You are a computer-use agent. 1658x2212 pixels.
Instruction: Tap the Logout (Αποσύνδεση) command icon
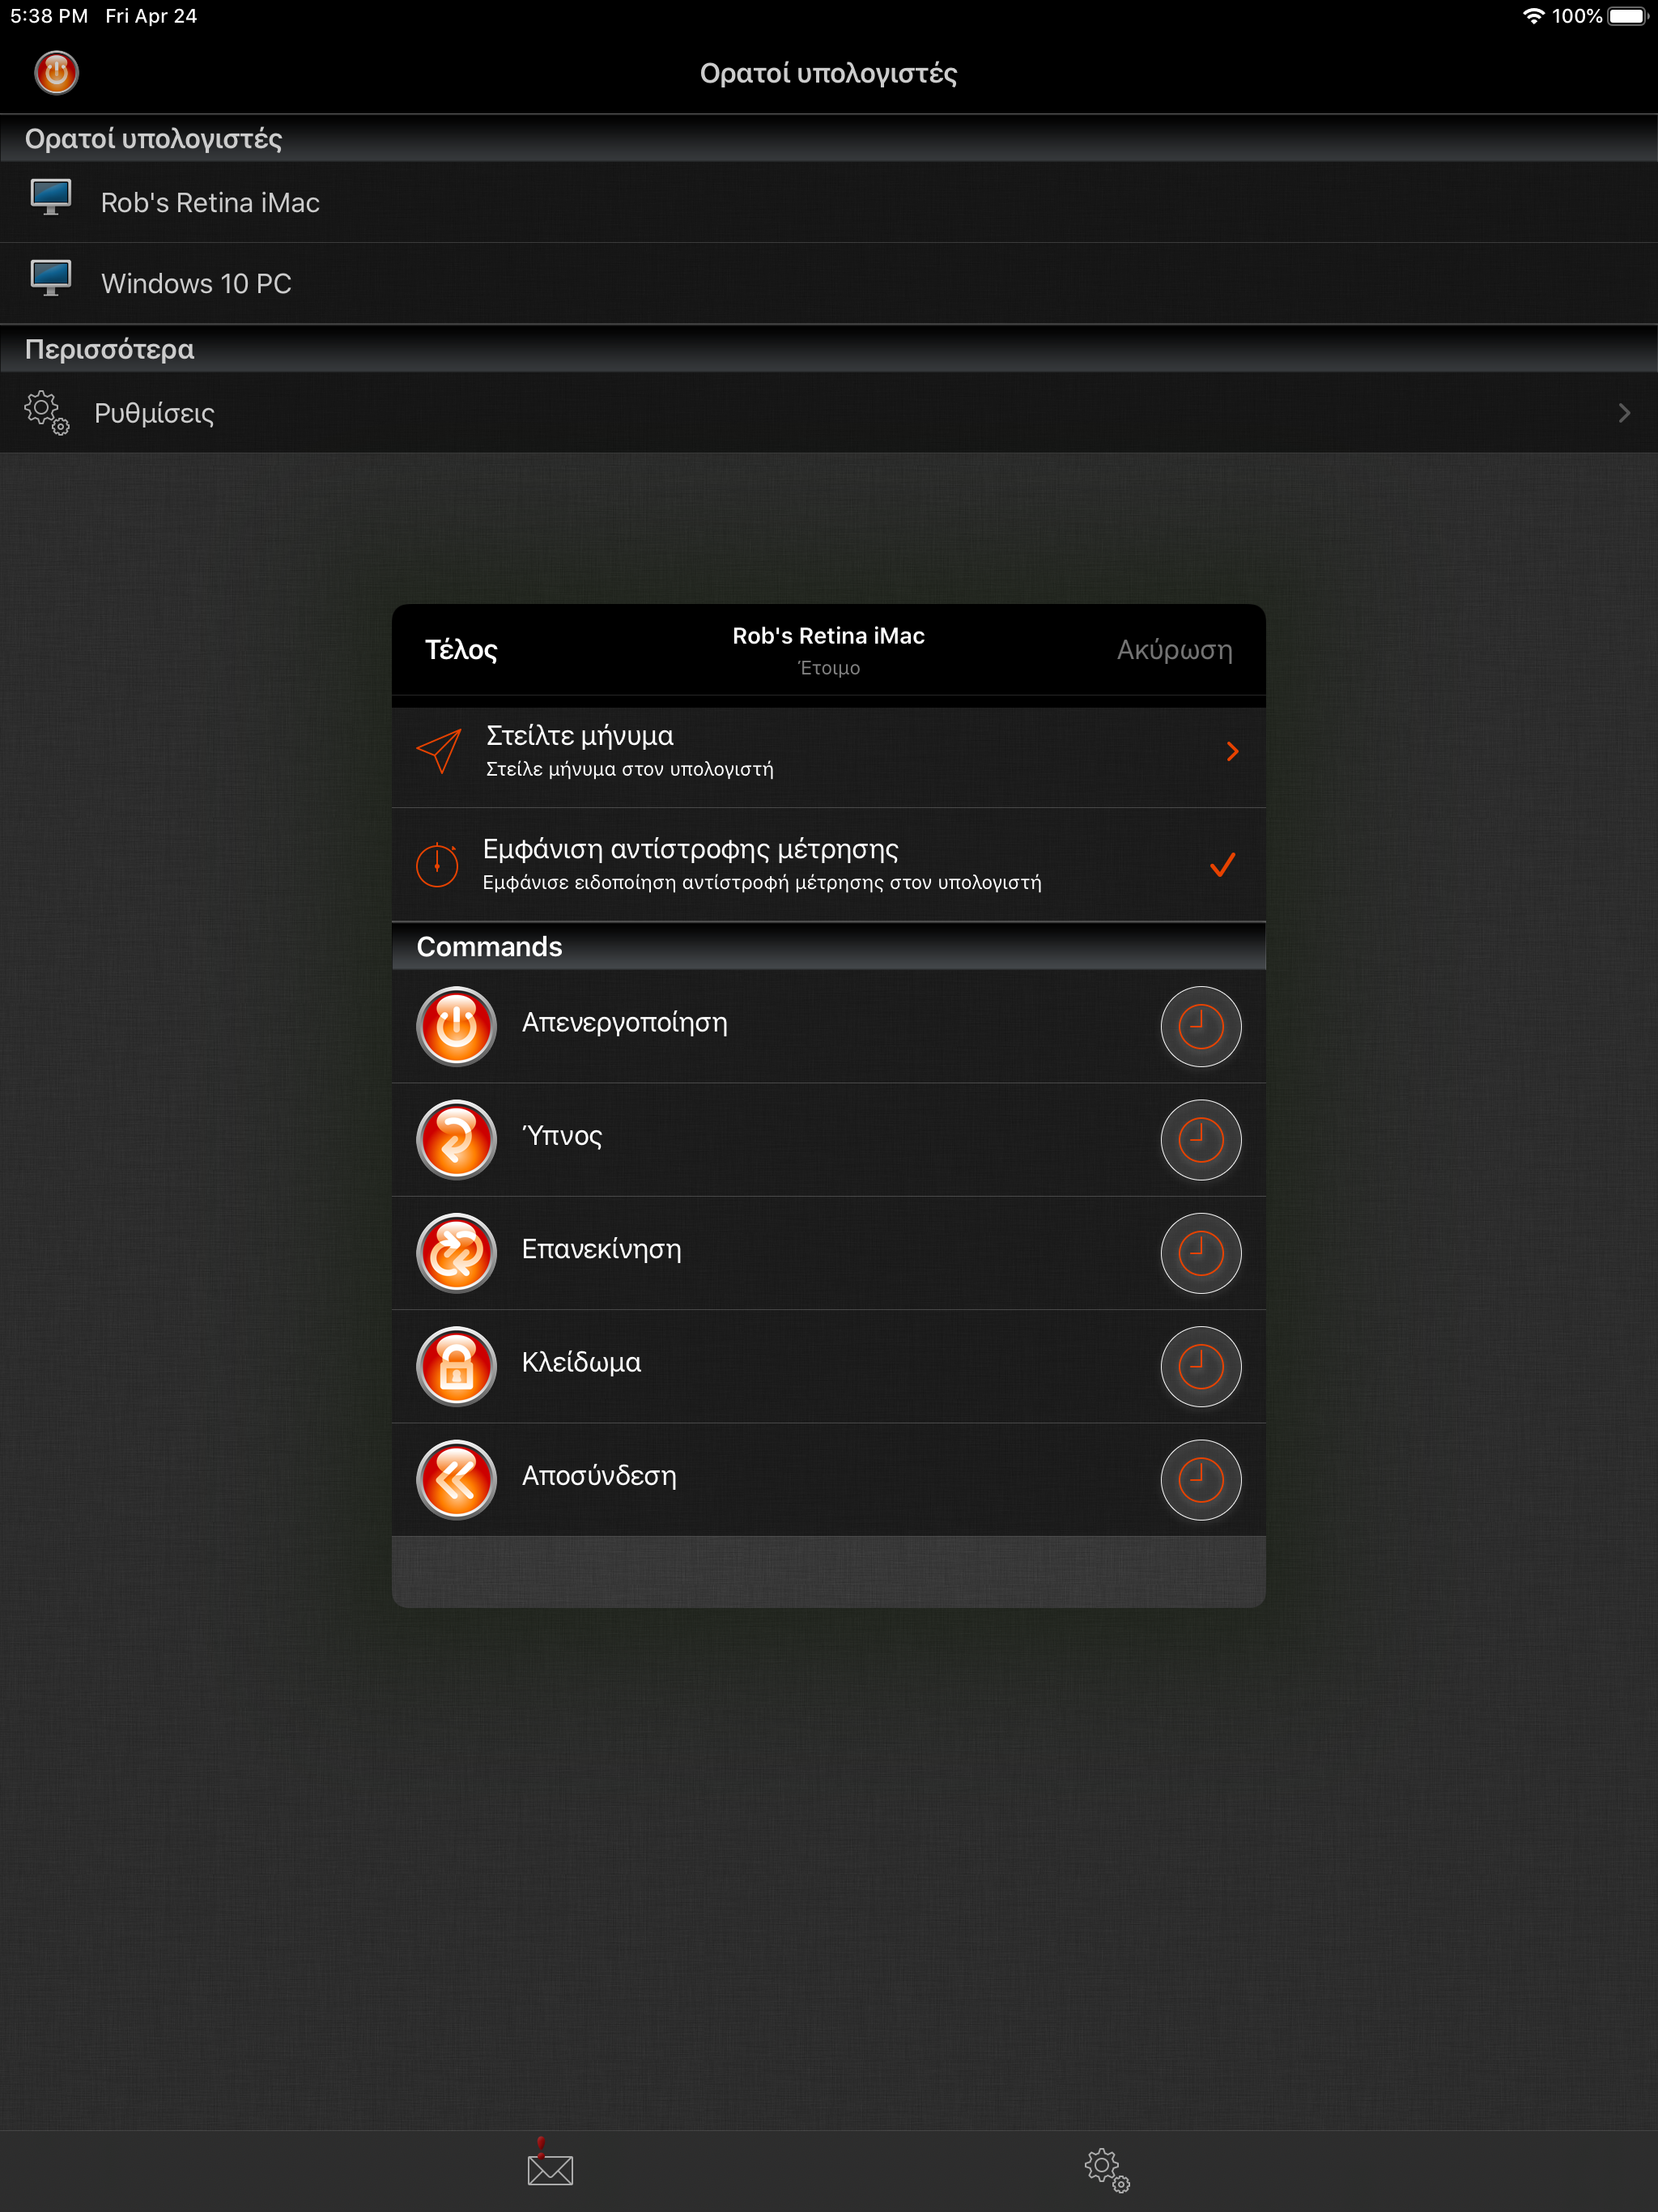click(x=456, y=1479)
